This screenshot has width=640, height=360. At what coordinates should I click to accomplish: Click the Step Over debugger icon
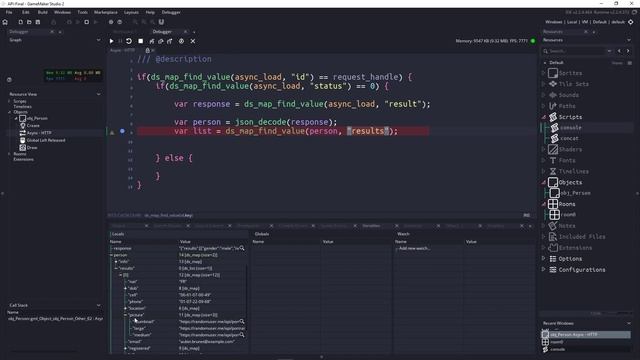click(161, 41)
